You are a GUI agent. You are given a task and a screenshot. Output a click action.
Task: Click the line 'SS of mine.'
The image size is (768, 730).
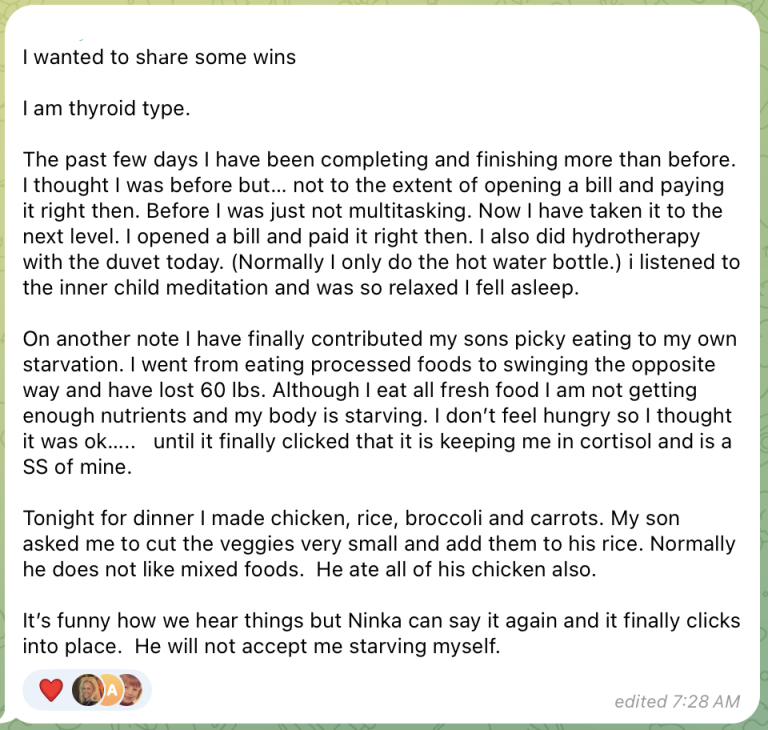77,467
